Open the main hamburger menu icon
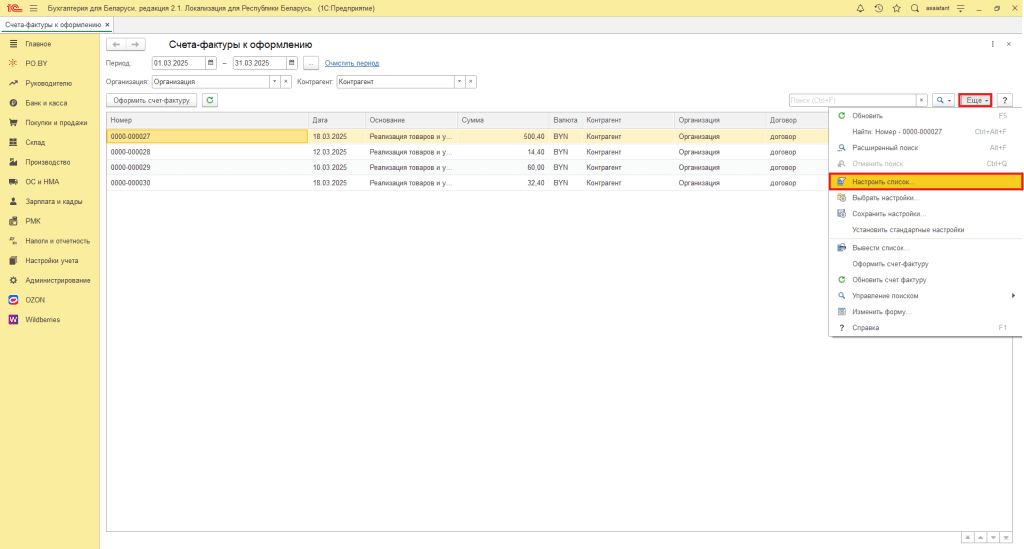1024x549 pixels. point(33,8)
